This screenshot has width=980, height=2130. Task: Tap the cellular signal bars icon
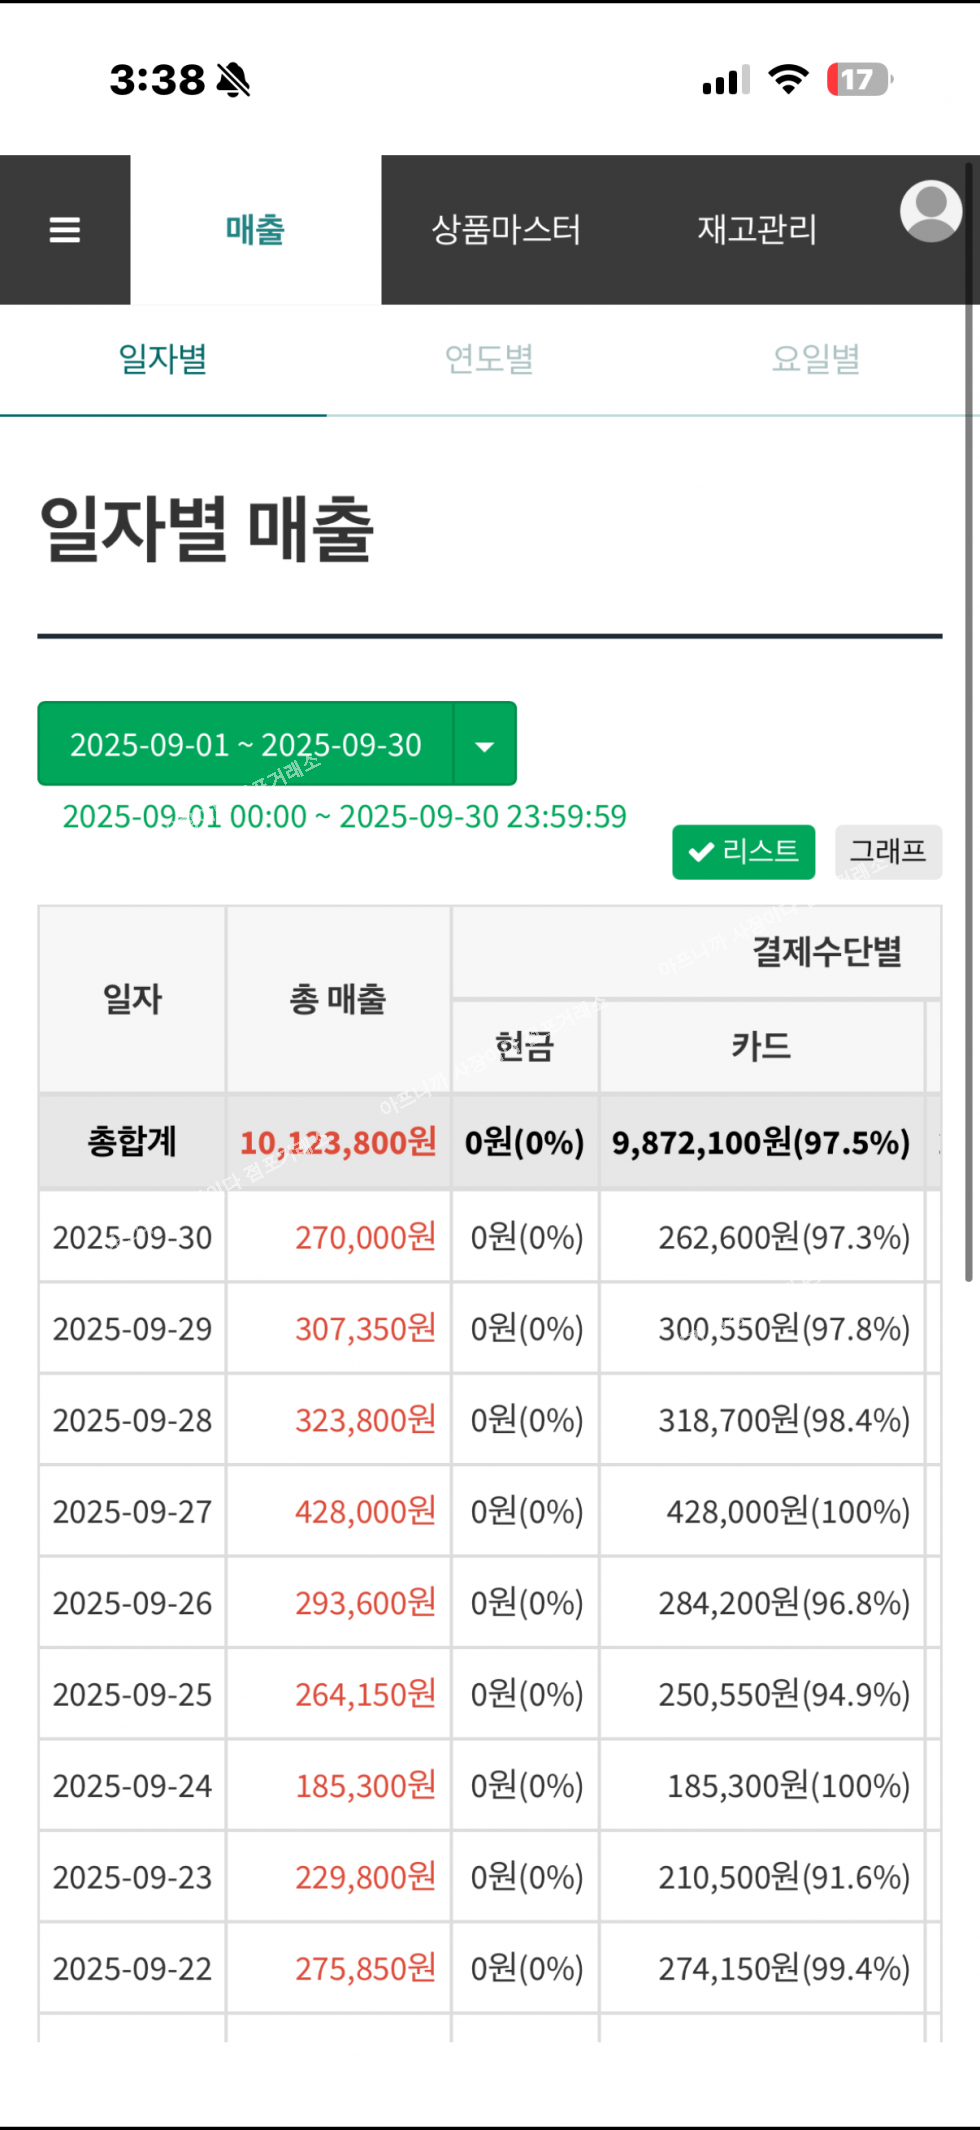[726, 80]
